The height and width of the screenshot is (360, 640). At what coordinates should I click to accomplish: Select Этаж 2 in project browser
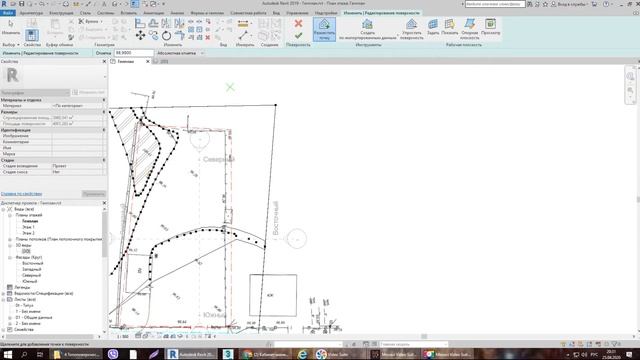coord(28,233)
